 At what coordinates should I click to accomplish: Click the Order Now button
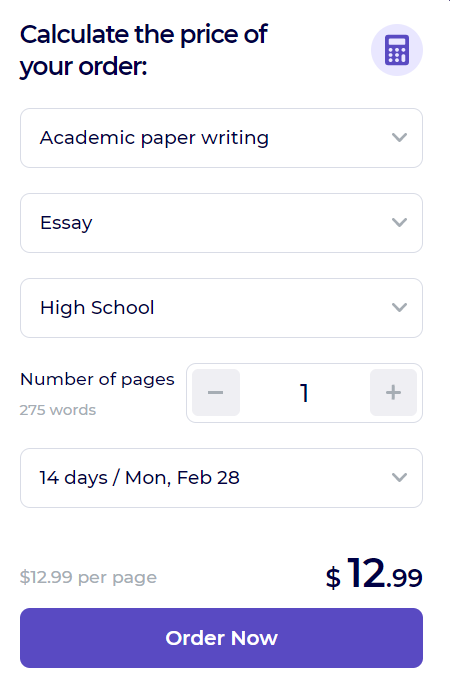click(221, 638)
